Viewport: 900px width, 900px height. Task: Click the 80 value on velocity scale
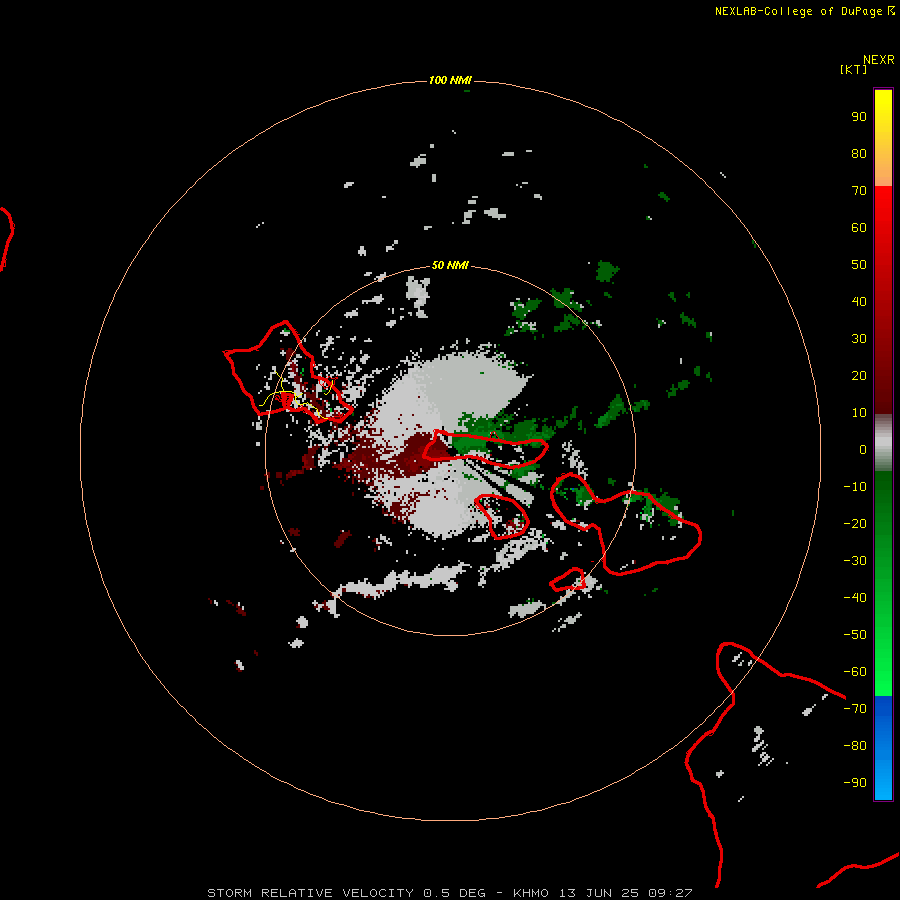(859, 154)
